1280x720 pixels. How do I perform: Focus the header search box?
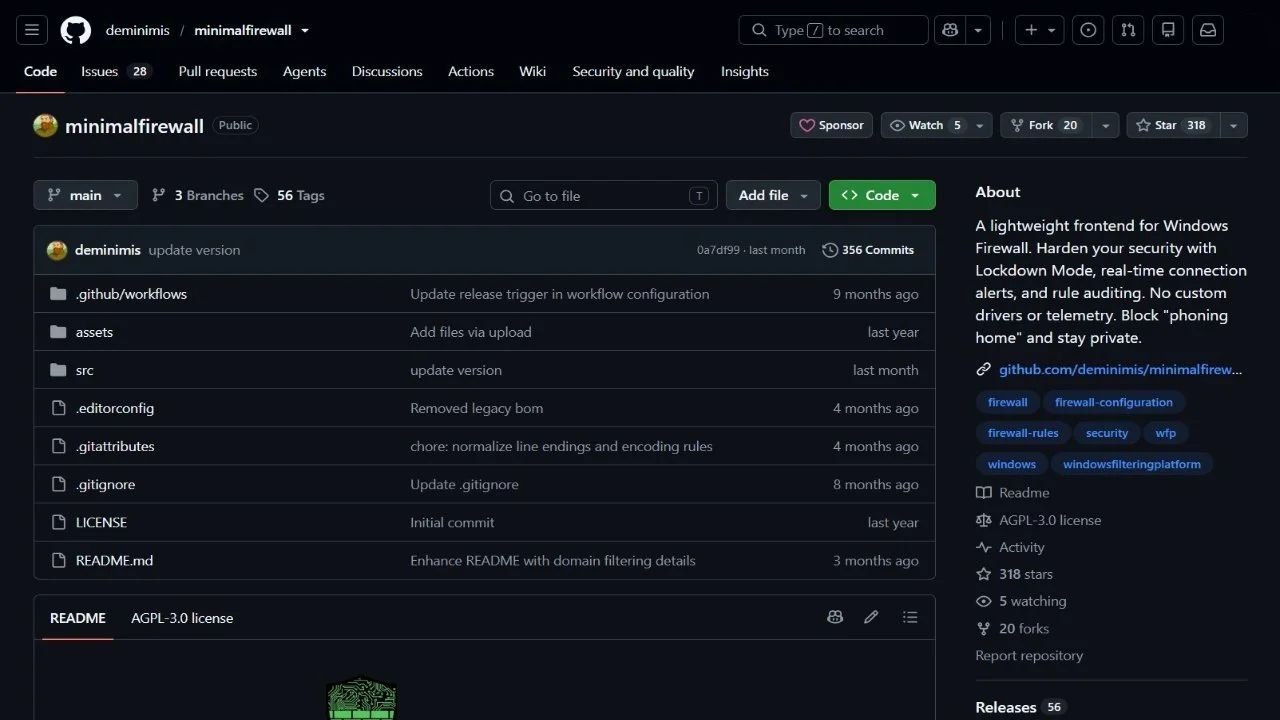(x=834, y=30)
